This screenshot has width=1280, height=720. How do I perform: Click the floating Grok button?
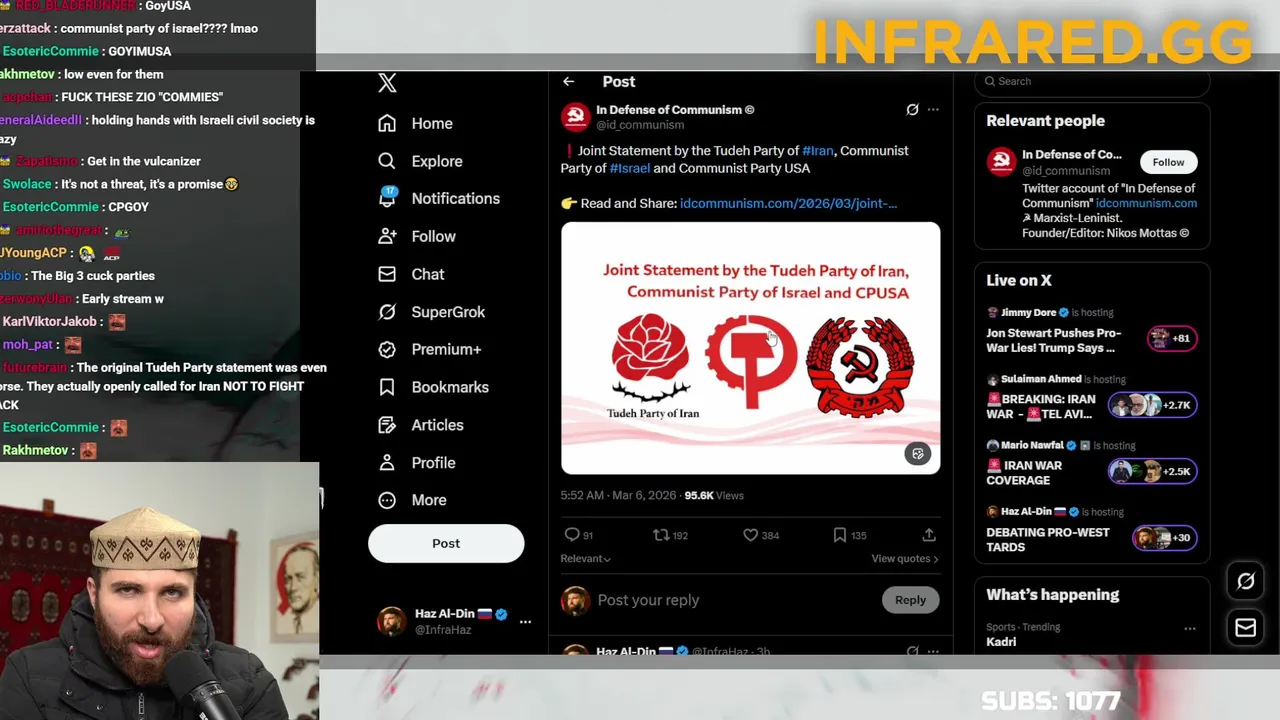click(1246, 581)
